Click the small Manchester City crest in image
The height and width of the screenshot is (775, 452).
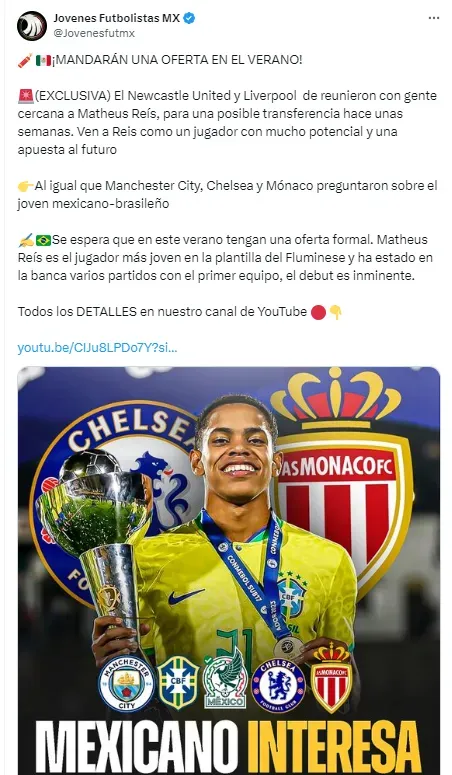[x=127, y=684]
